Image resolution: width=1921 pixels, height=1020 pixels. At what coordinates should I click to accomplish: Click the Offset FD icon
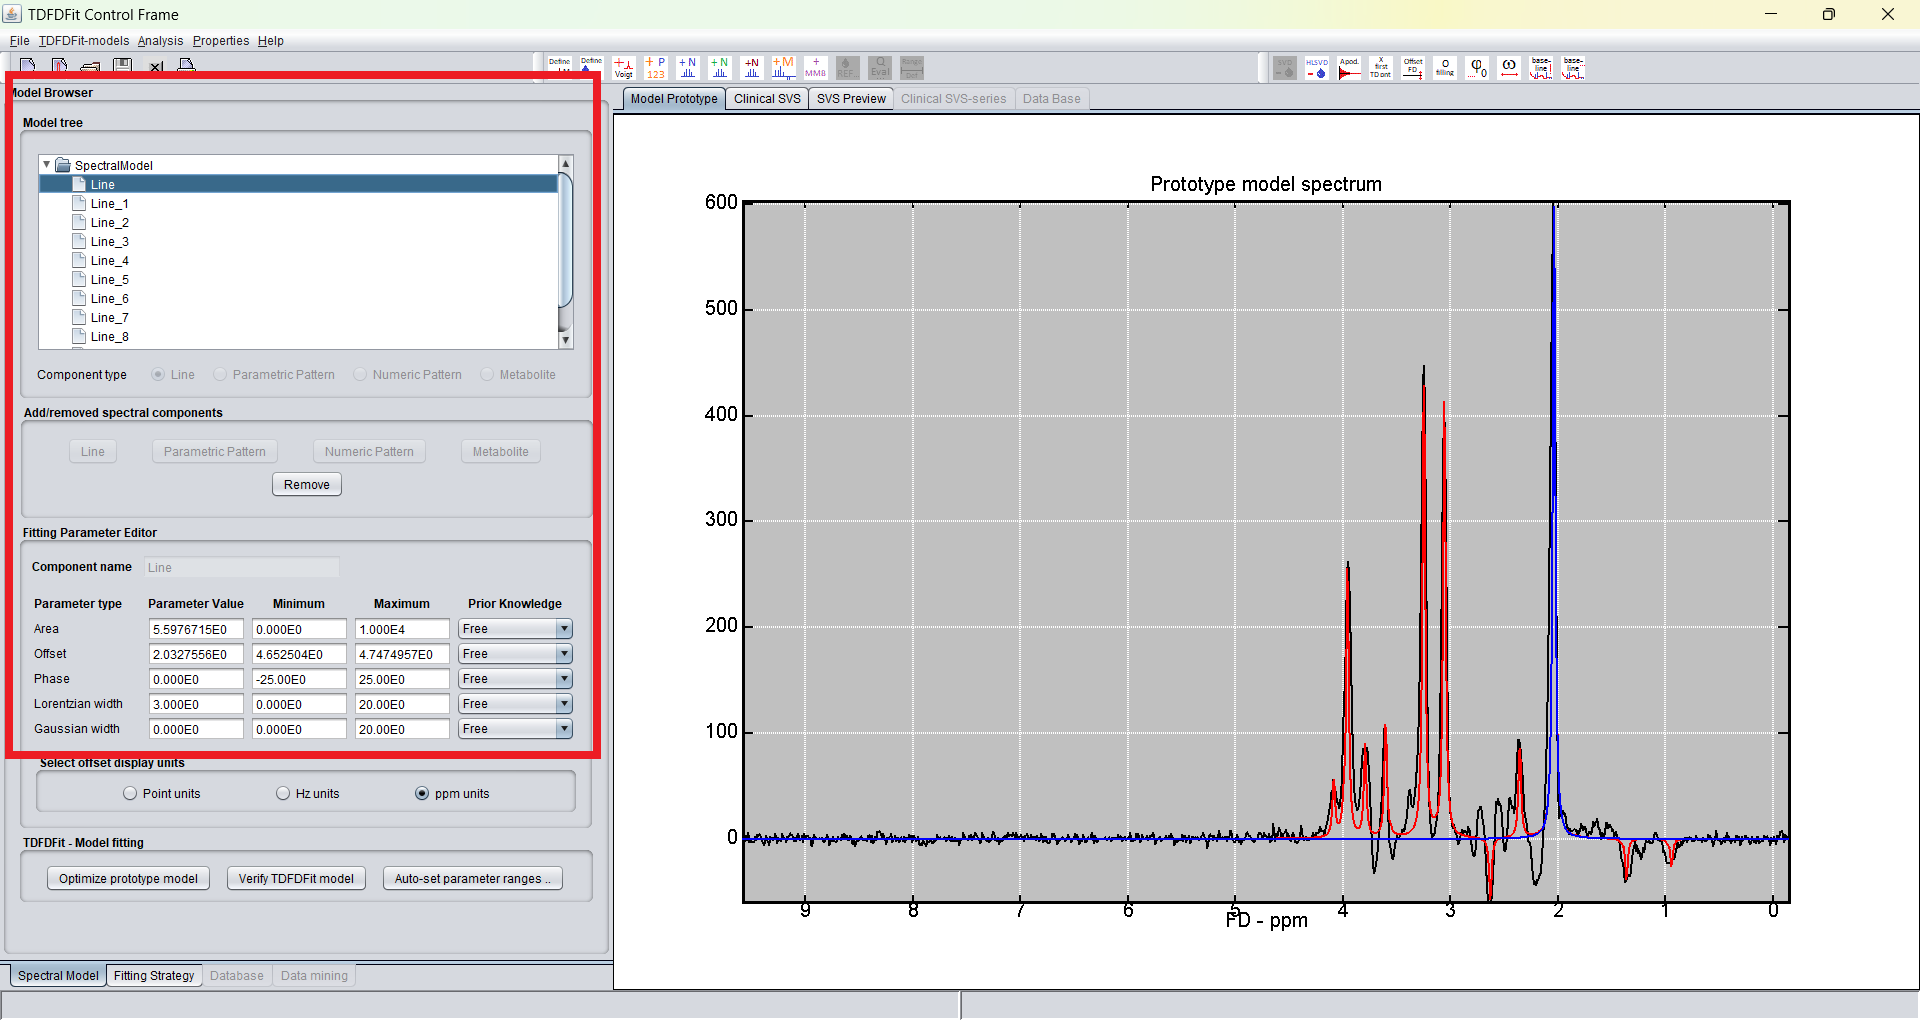(x=1413, y=67)
